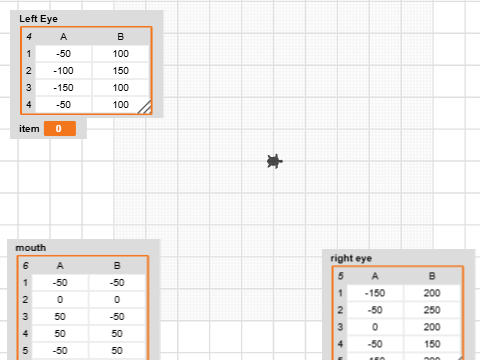Select row number 2 in right eye table
480x360 pixels.
pyautogui.click(x=340, y=310)
